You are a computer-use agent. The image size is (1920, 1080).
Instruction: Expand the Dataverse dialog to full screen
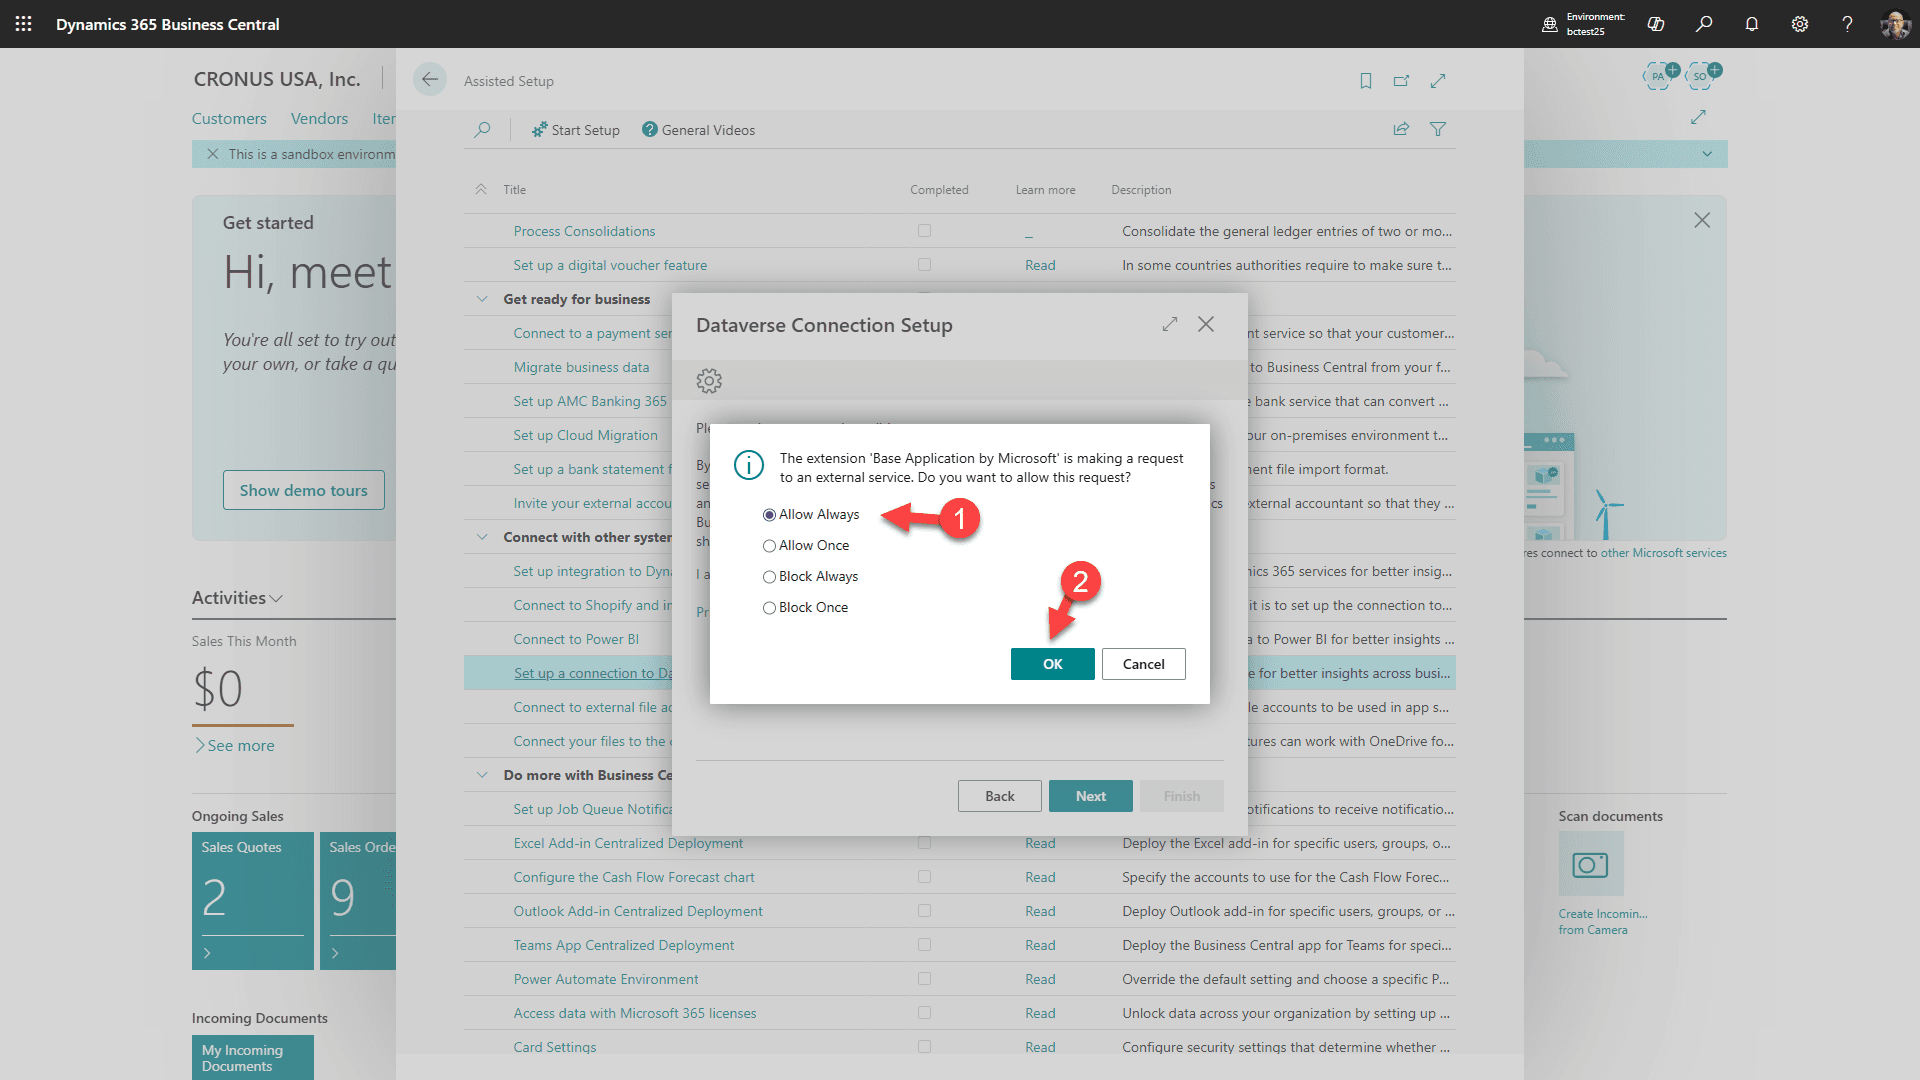pyautogui.click(x=1169, y=324)
